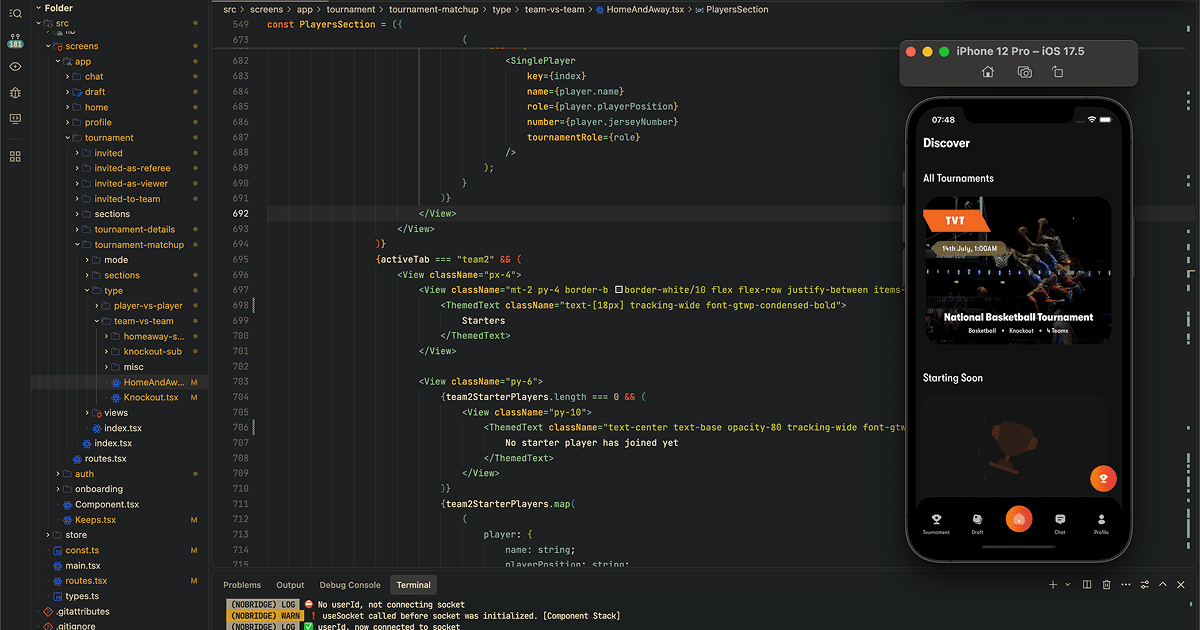
Task: Kill terminal with trash icon
Action: point(1107,585)
